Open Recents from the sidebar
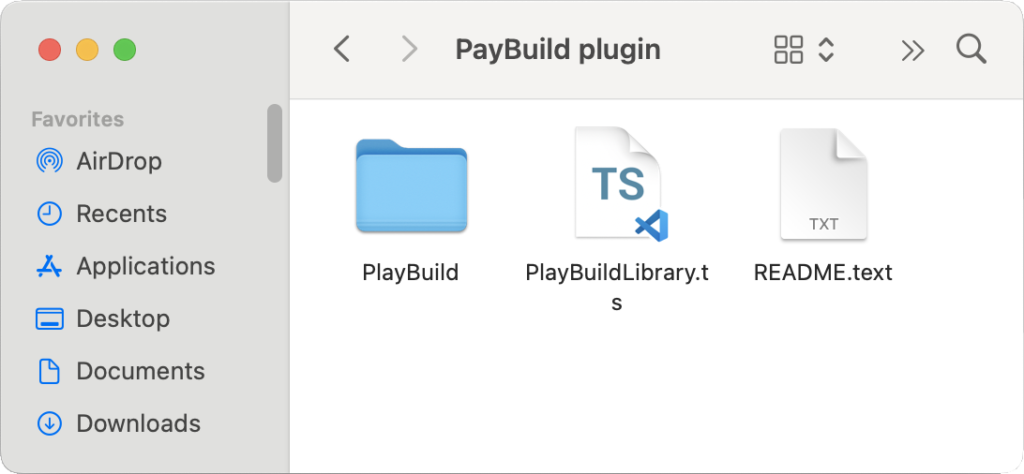Image resolution: width=1024 pixels, height=474 pixels. [120, 214]
